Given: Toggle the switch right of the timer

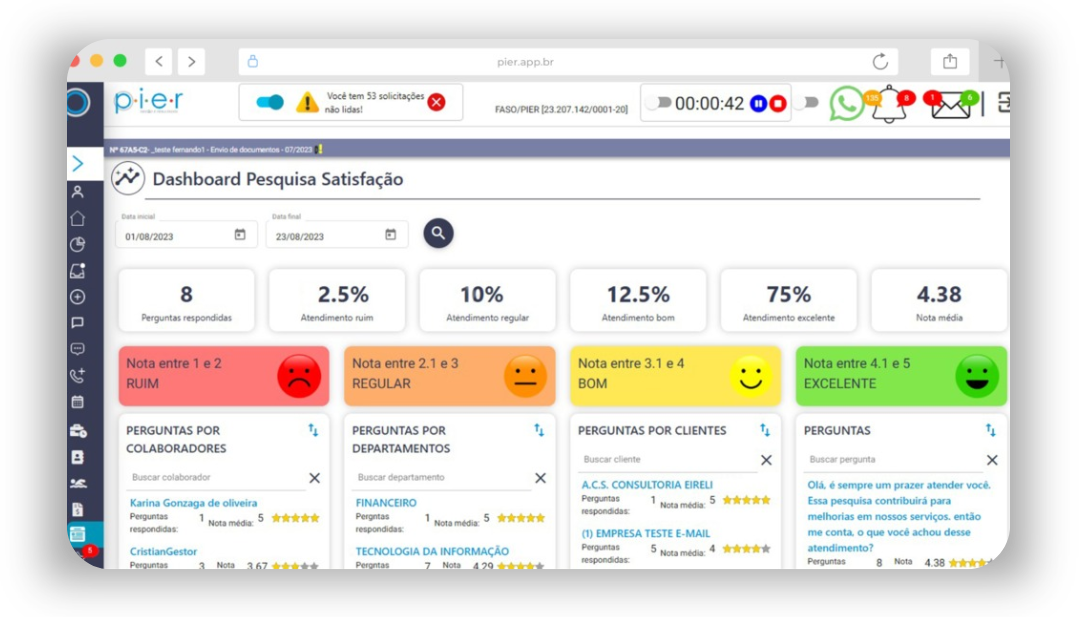Looking at the screenshot, I should pos(807,103).
